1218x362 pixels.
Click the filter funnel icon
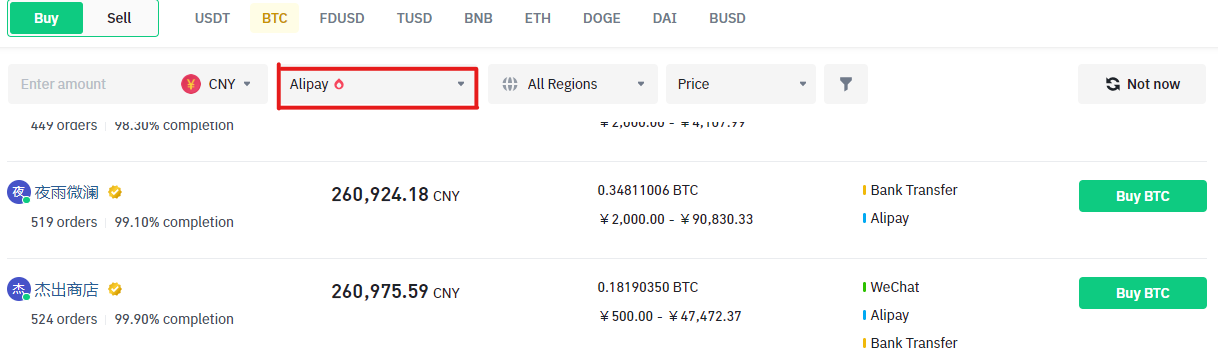(846, 85)
